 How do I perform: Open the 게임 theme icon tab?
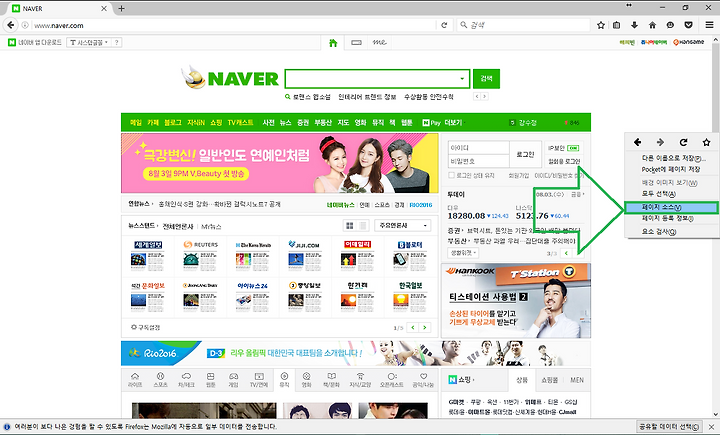tap(233, 380)
